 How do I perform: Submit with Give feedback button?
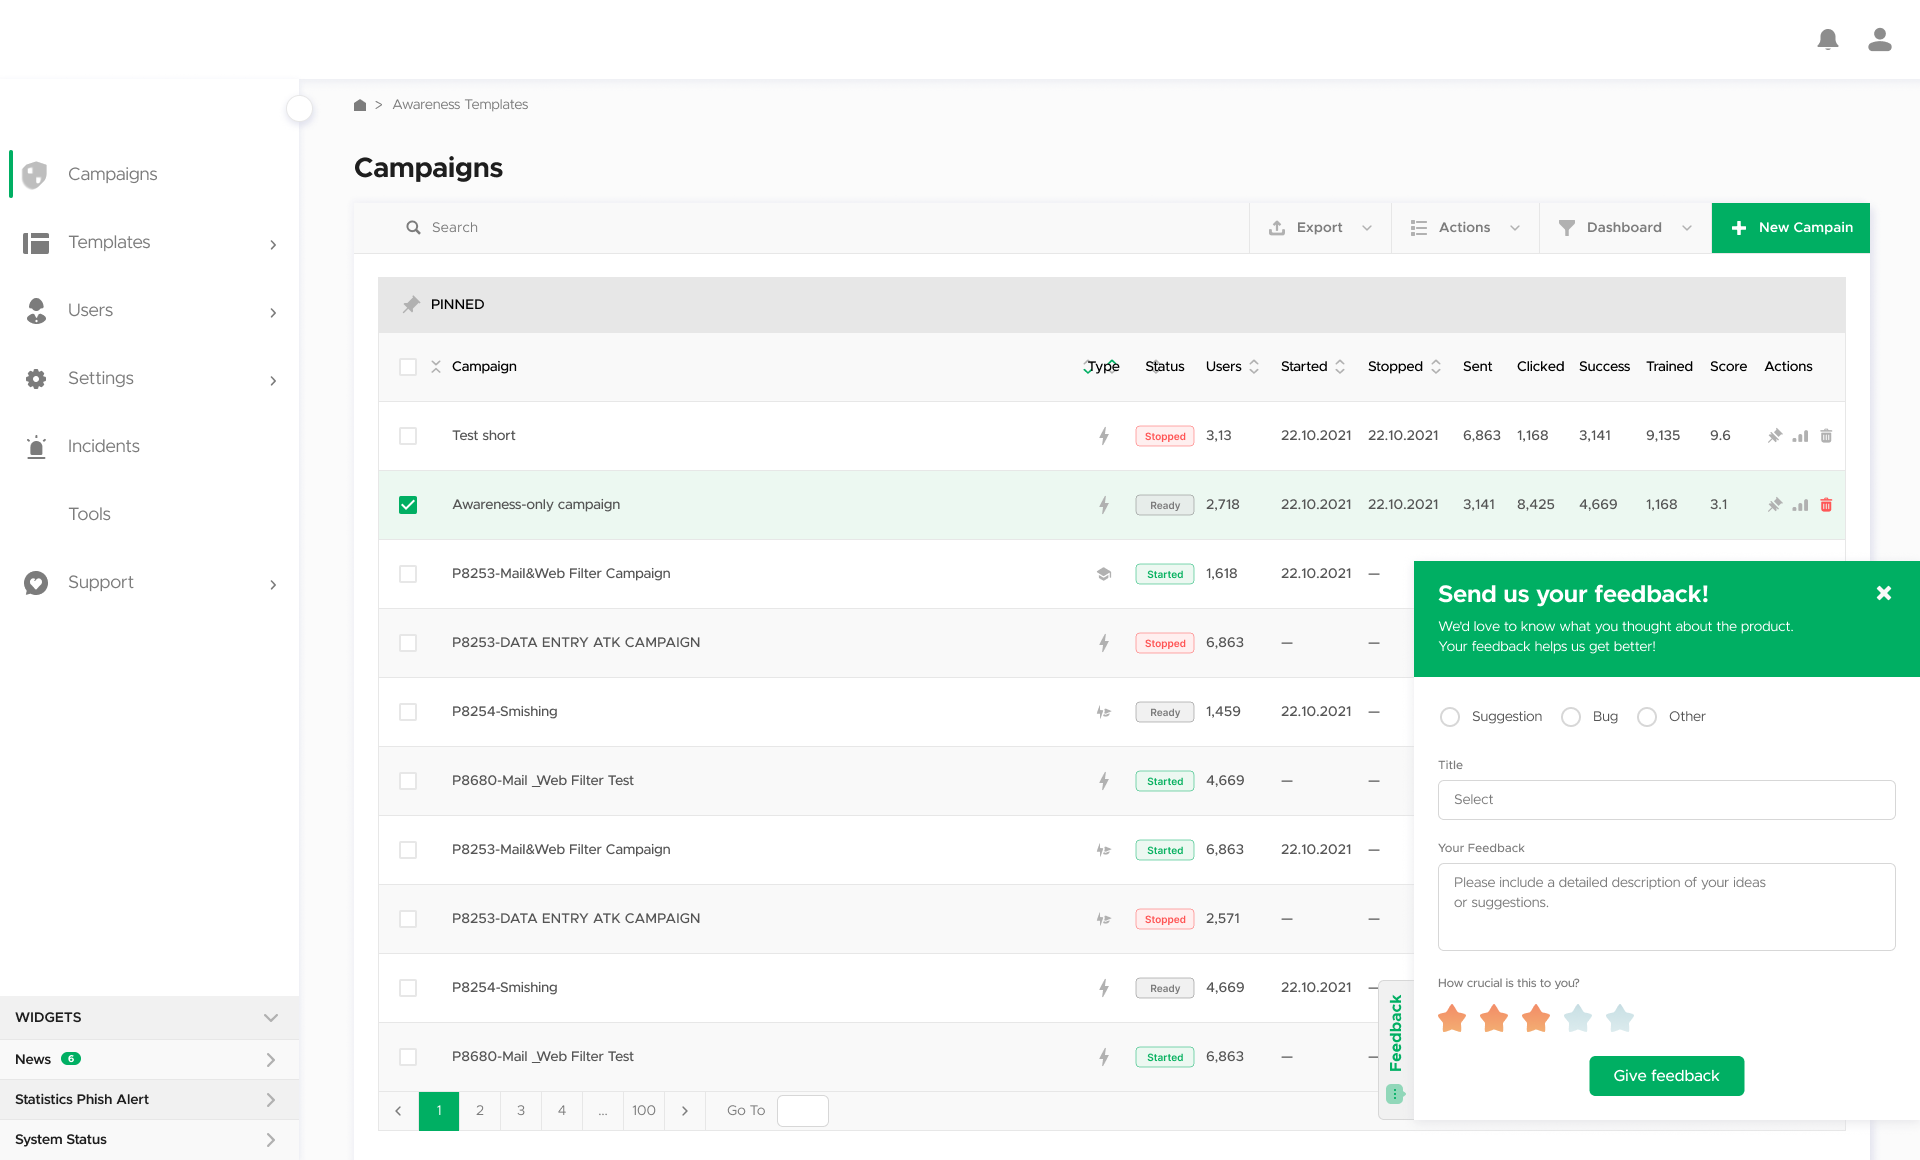point(1666,1076)
